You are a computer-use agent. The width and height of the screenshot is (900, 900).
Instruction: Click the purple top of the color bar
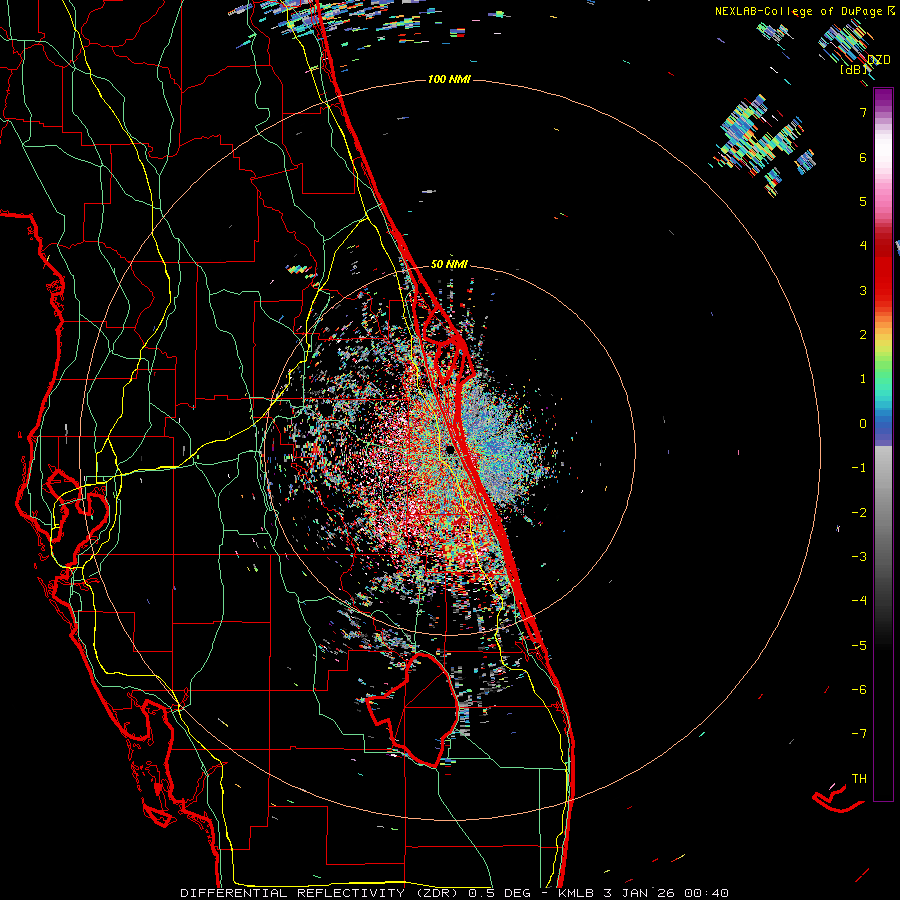click(x=883, y=98)
